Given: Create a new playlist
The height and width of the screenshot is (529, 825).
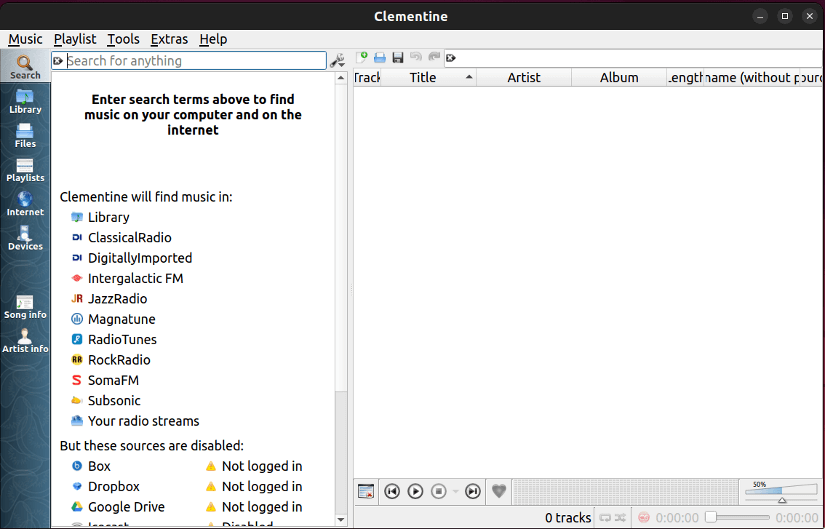Looking at the screenshot, I should (x=361, y=57).
